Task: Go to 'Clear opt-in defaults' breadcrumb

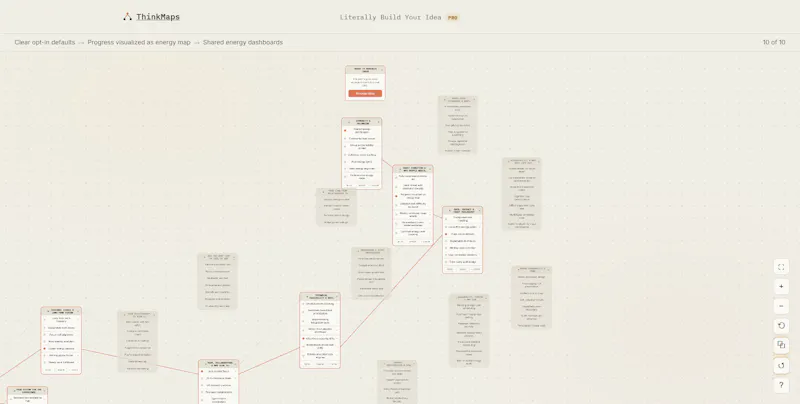Action: click(x=45, y=42)
